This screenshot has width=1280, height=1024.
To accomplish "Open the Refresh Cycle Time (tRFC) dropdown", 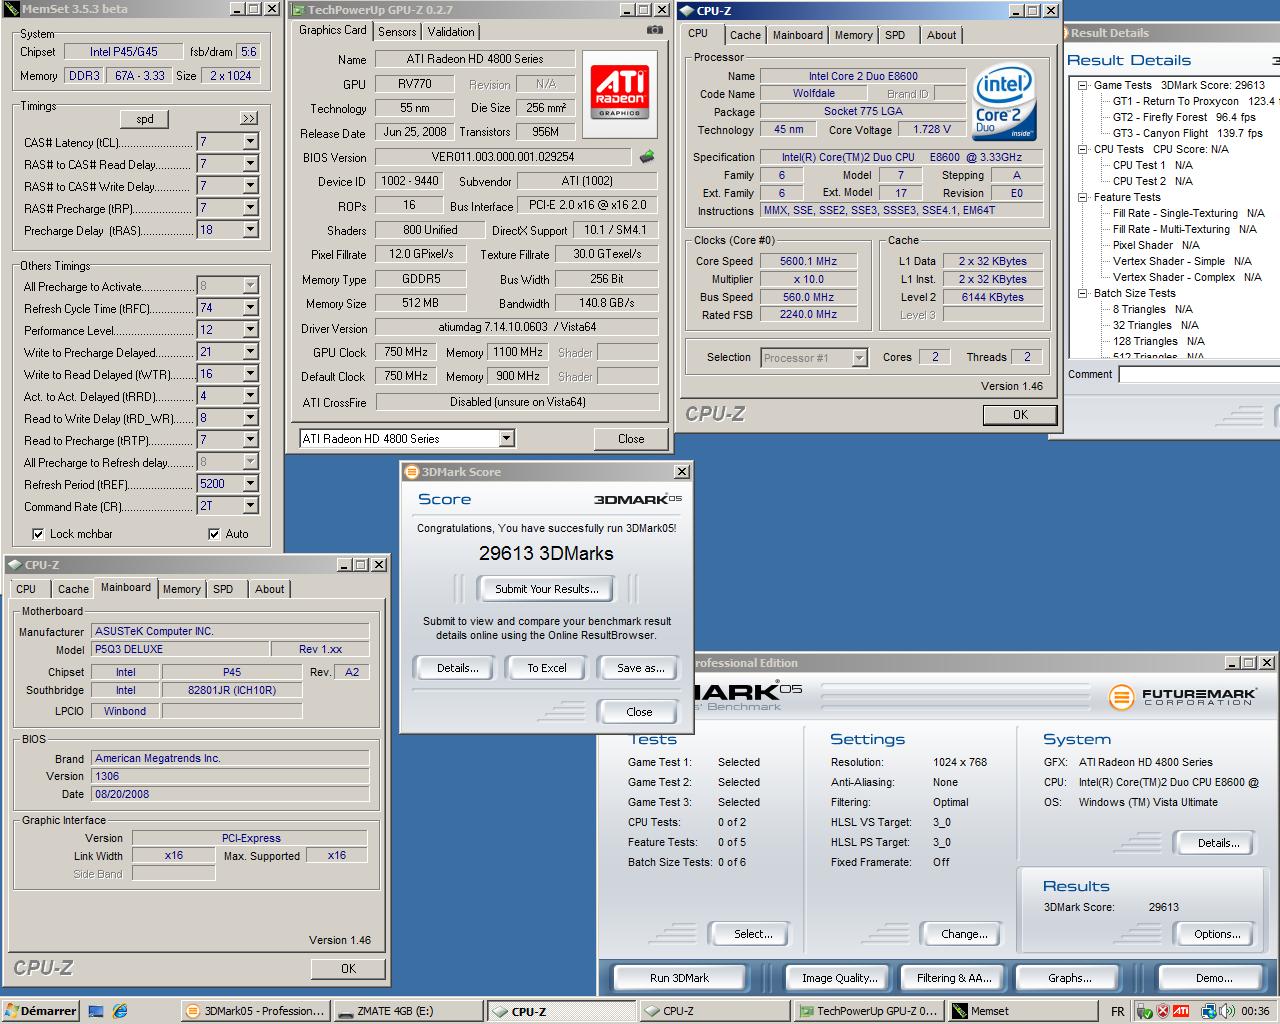I will click(x=250, y=308).
